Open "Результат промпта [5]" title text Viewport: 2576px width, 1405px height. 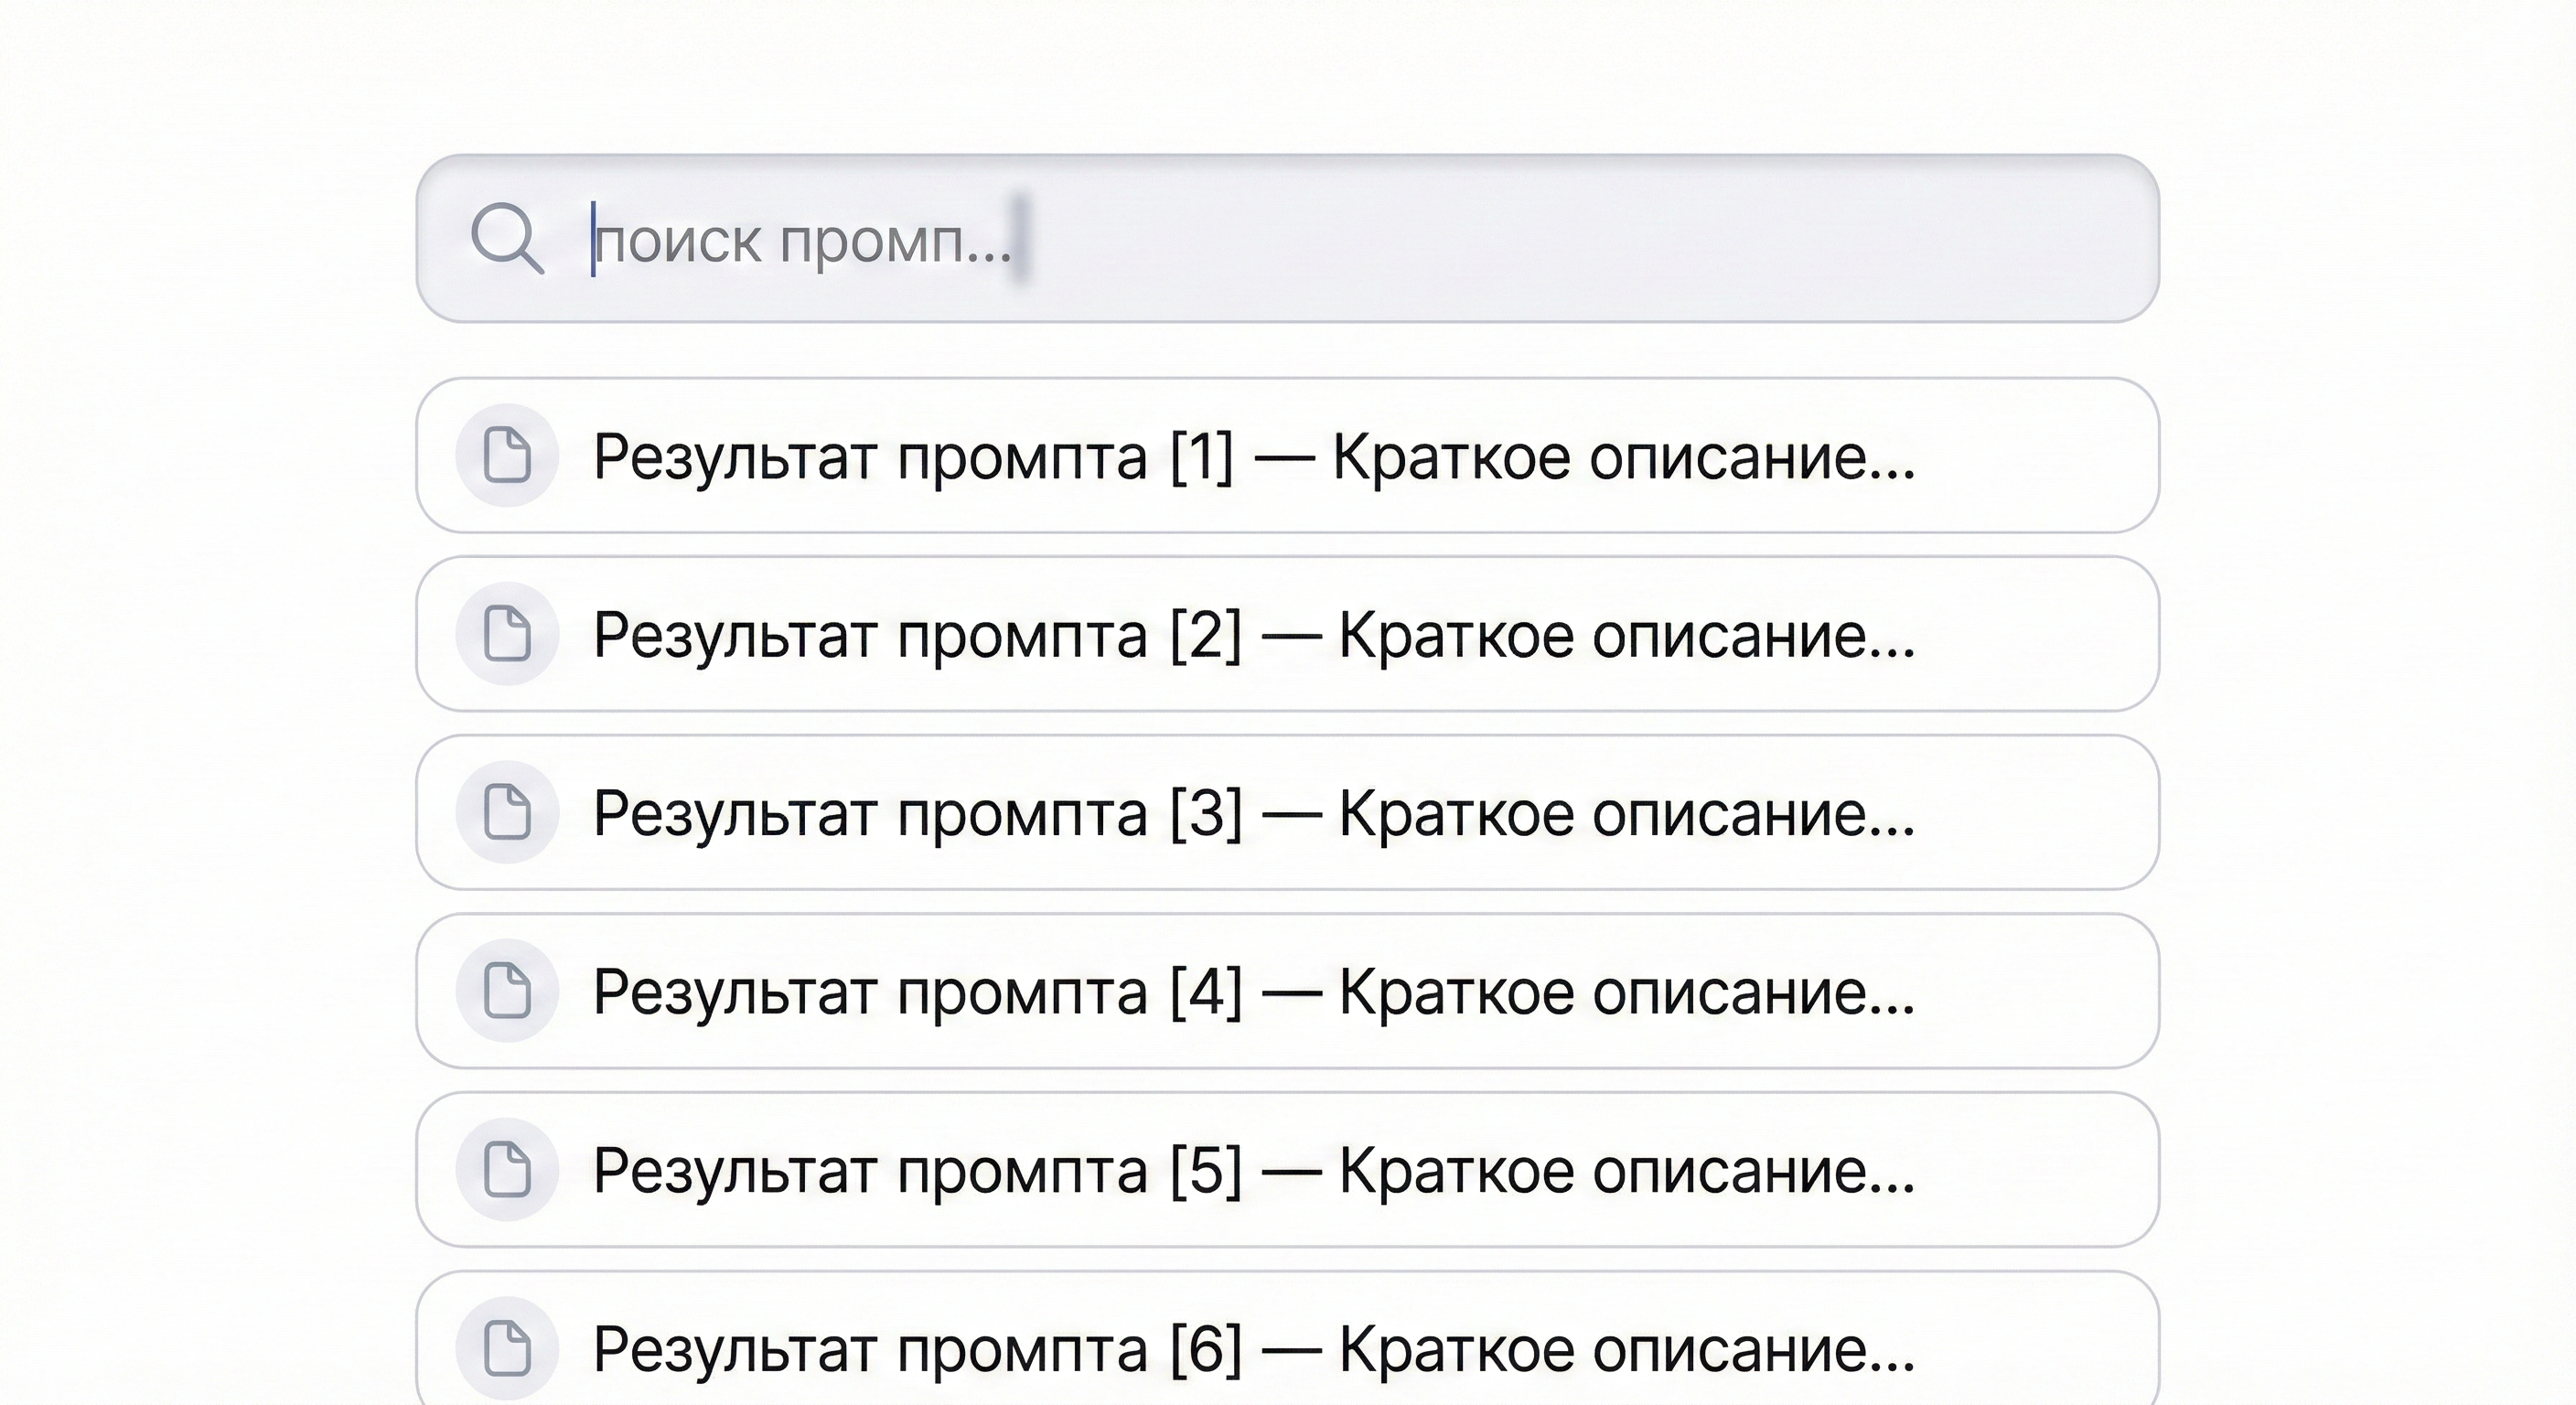[917, 1170]
